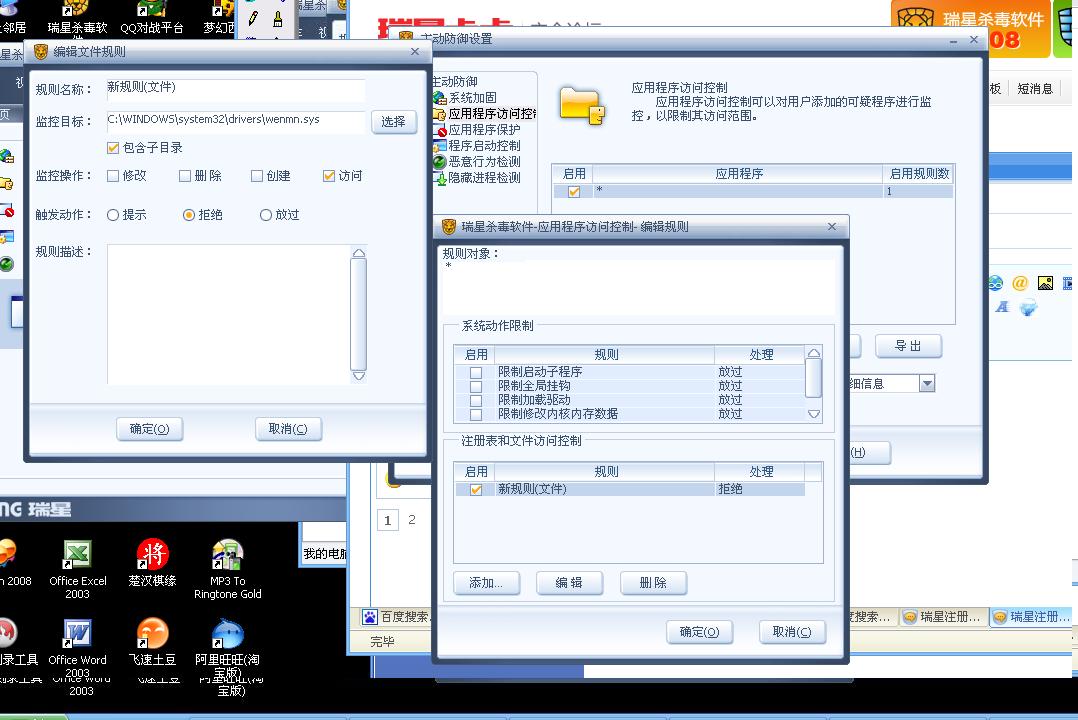Viewport: 1078px width, 720px height.
Task: Select the 放过 radio button
Action: click(x=266, y=215)
